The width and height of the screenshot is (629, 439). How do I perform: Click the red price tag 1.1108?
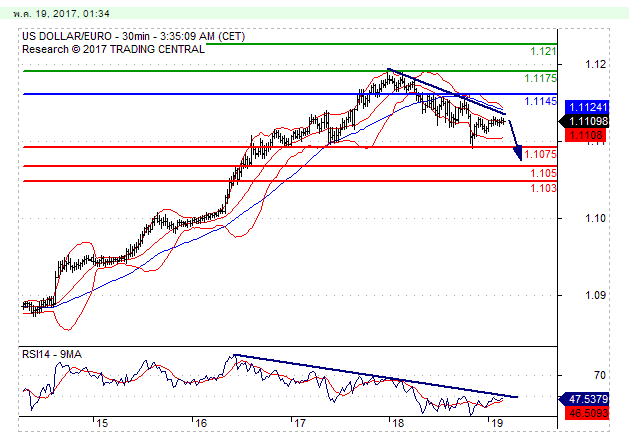[587, 135]
